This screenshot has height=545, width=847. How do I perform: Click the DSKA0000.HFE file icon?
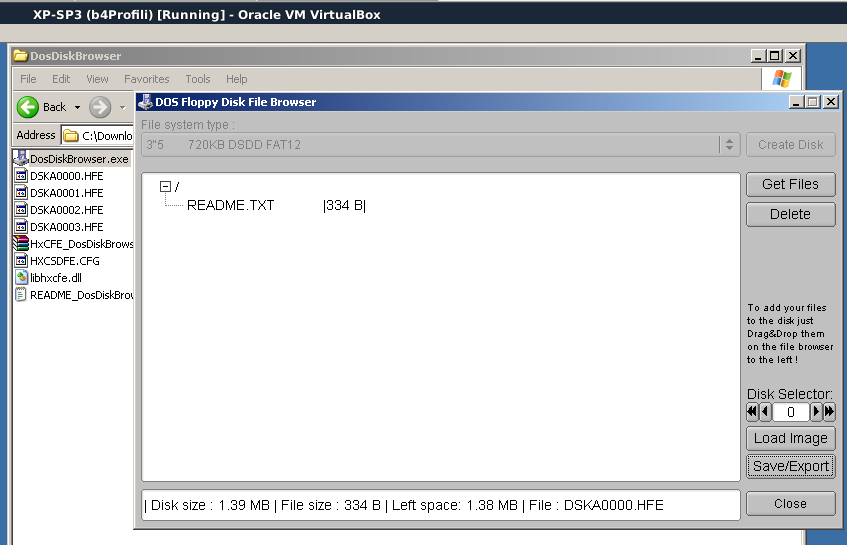(x=21, y=176)
